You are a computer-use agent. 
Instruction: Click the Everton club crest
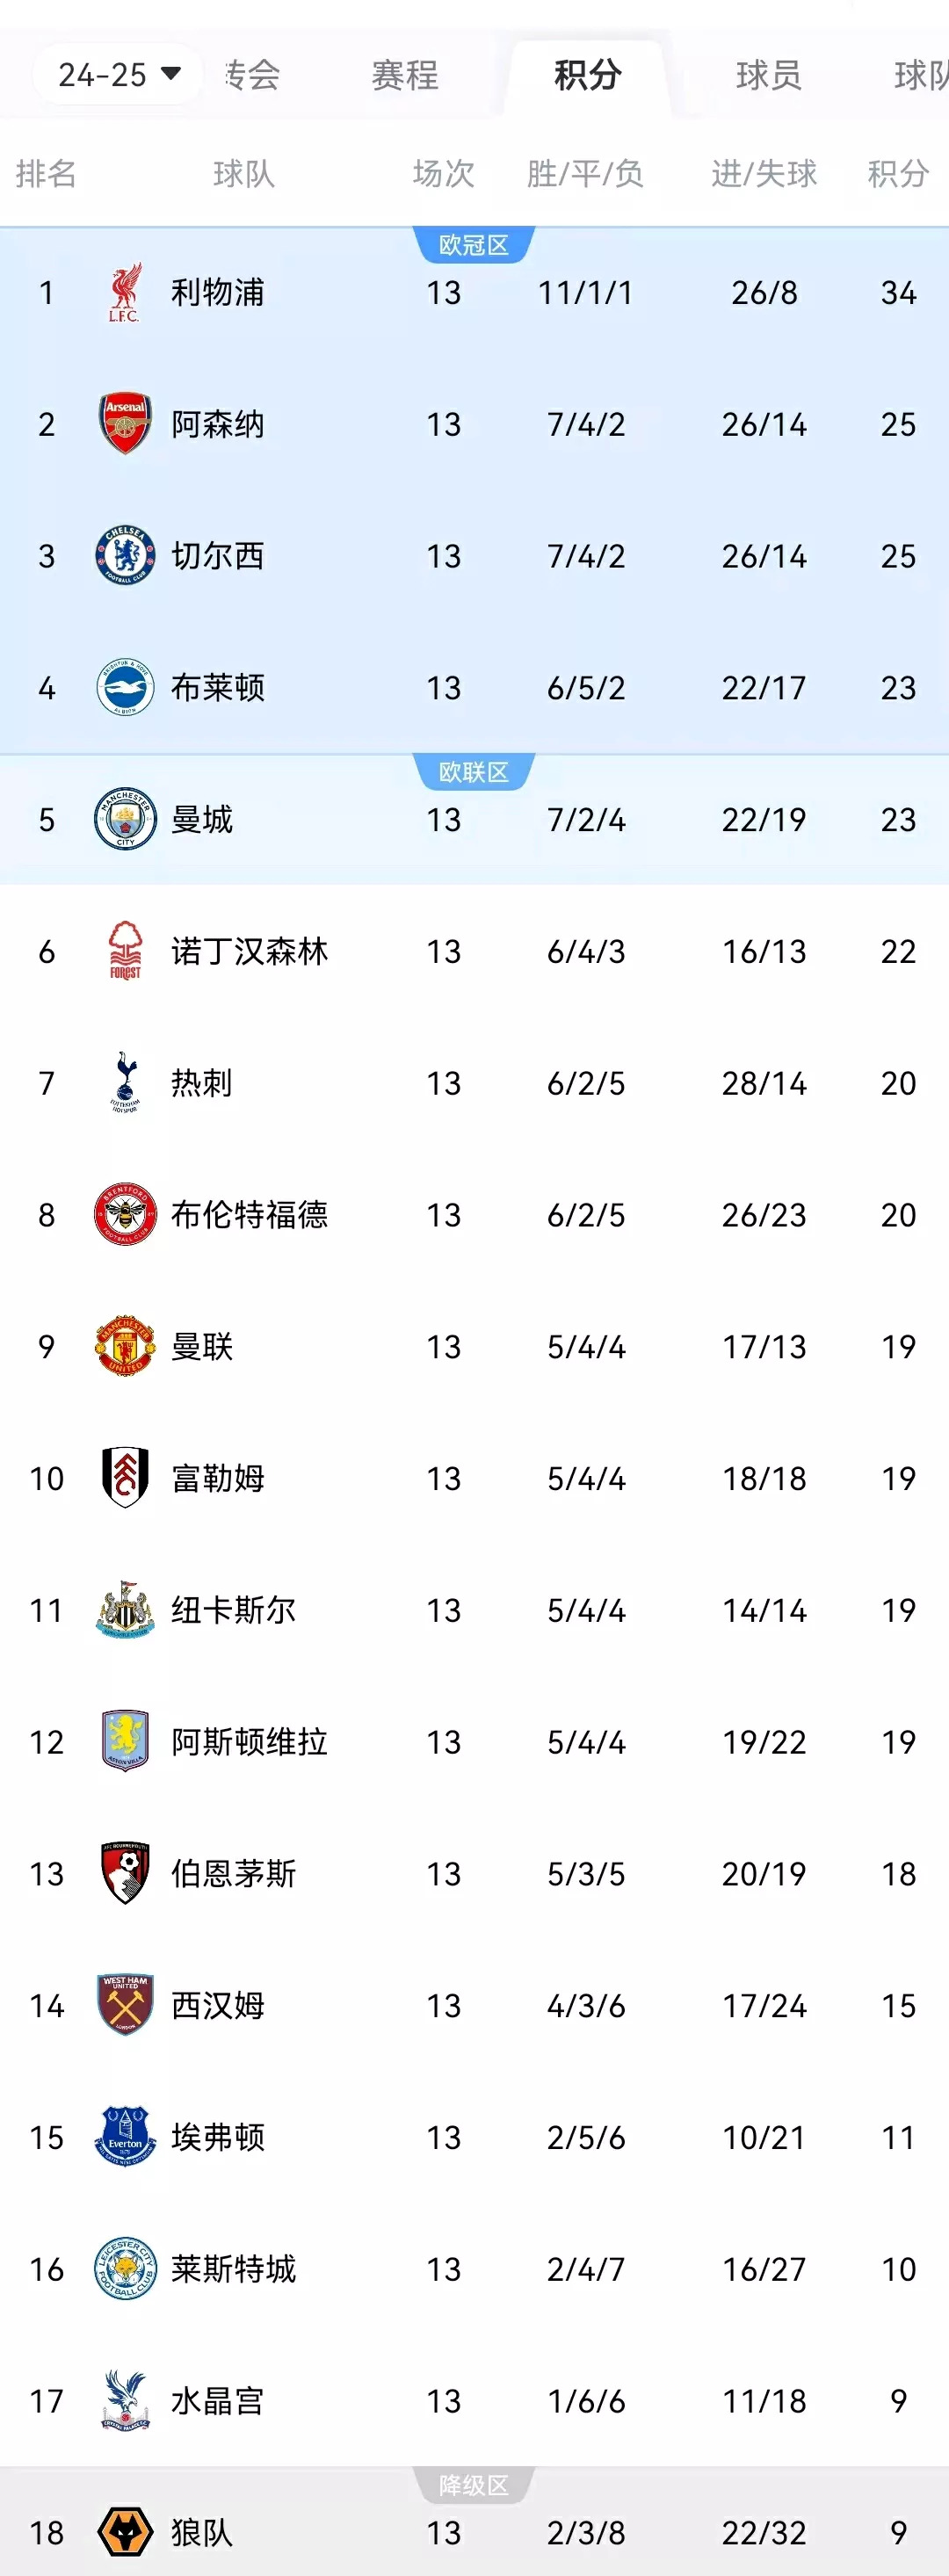pyautogui.click(x=125, y=2137)
